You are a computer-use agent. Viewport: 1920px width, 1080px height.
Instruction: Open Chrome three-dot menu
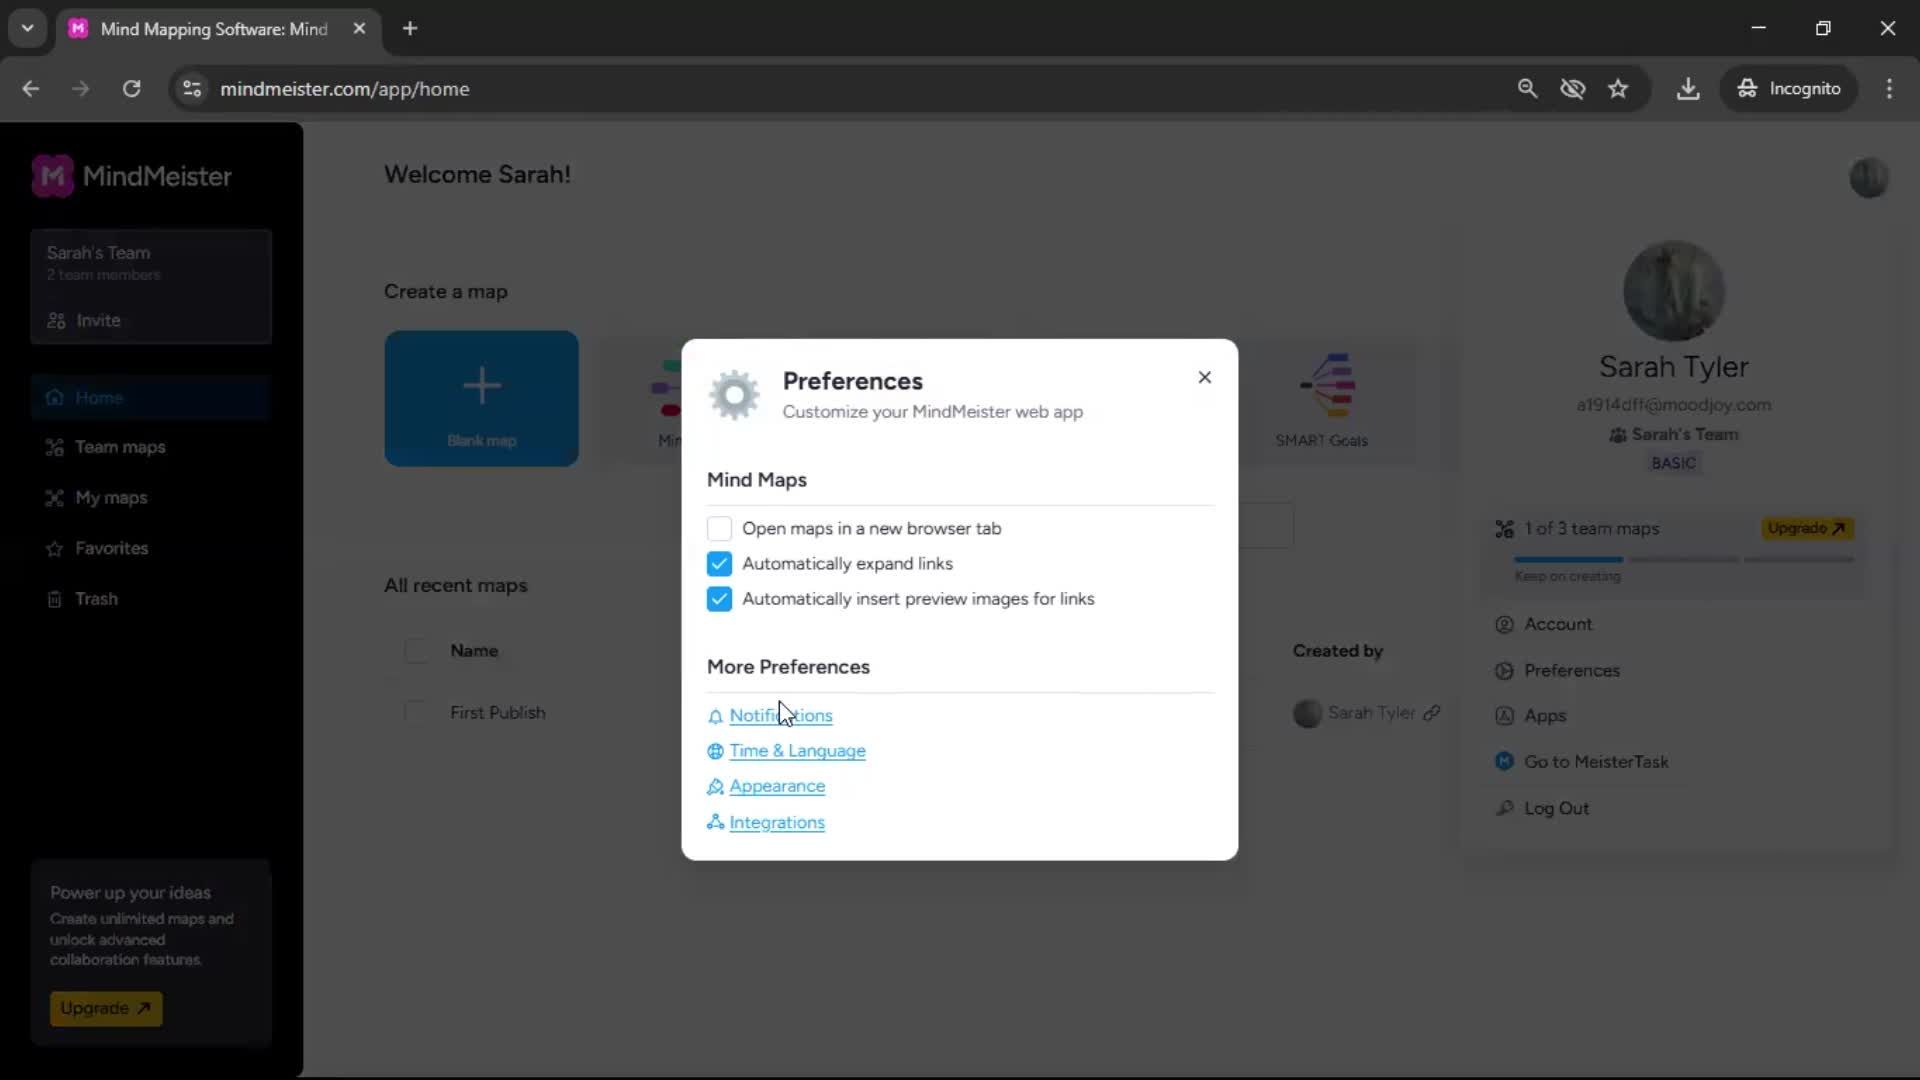pos(1889,89)
